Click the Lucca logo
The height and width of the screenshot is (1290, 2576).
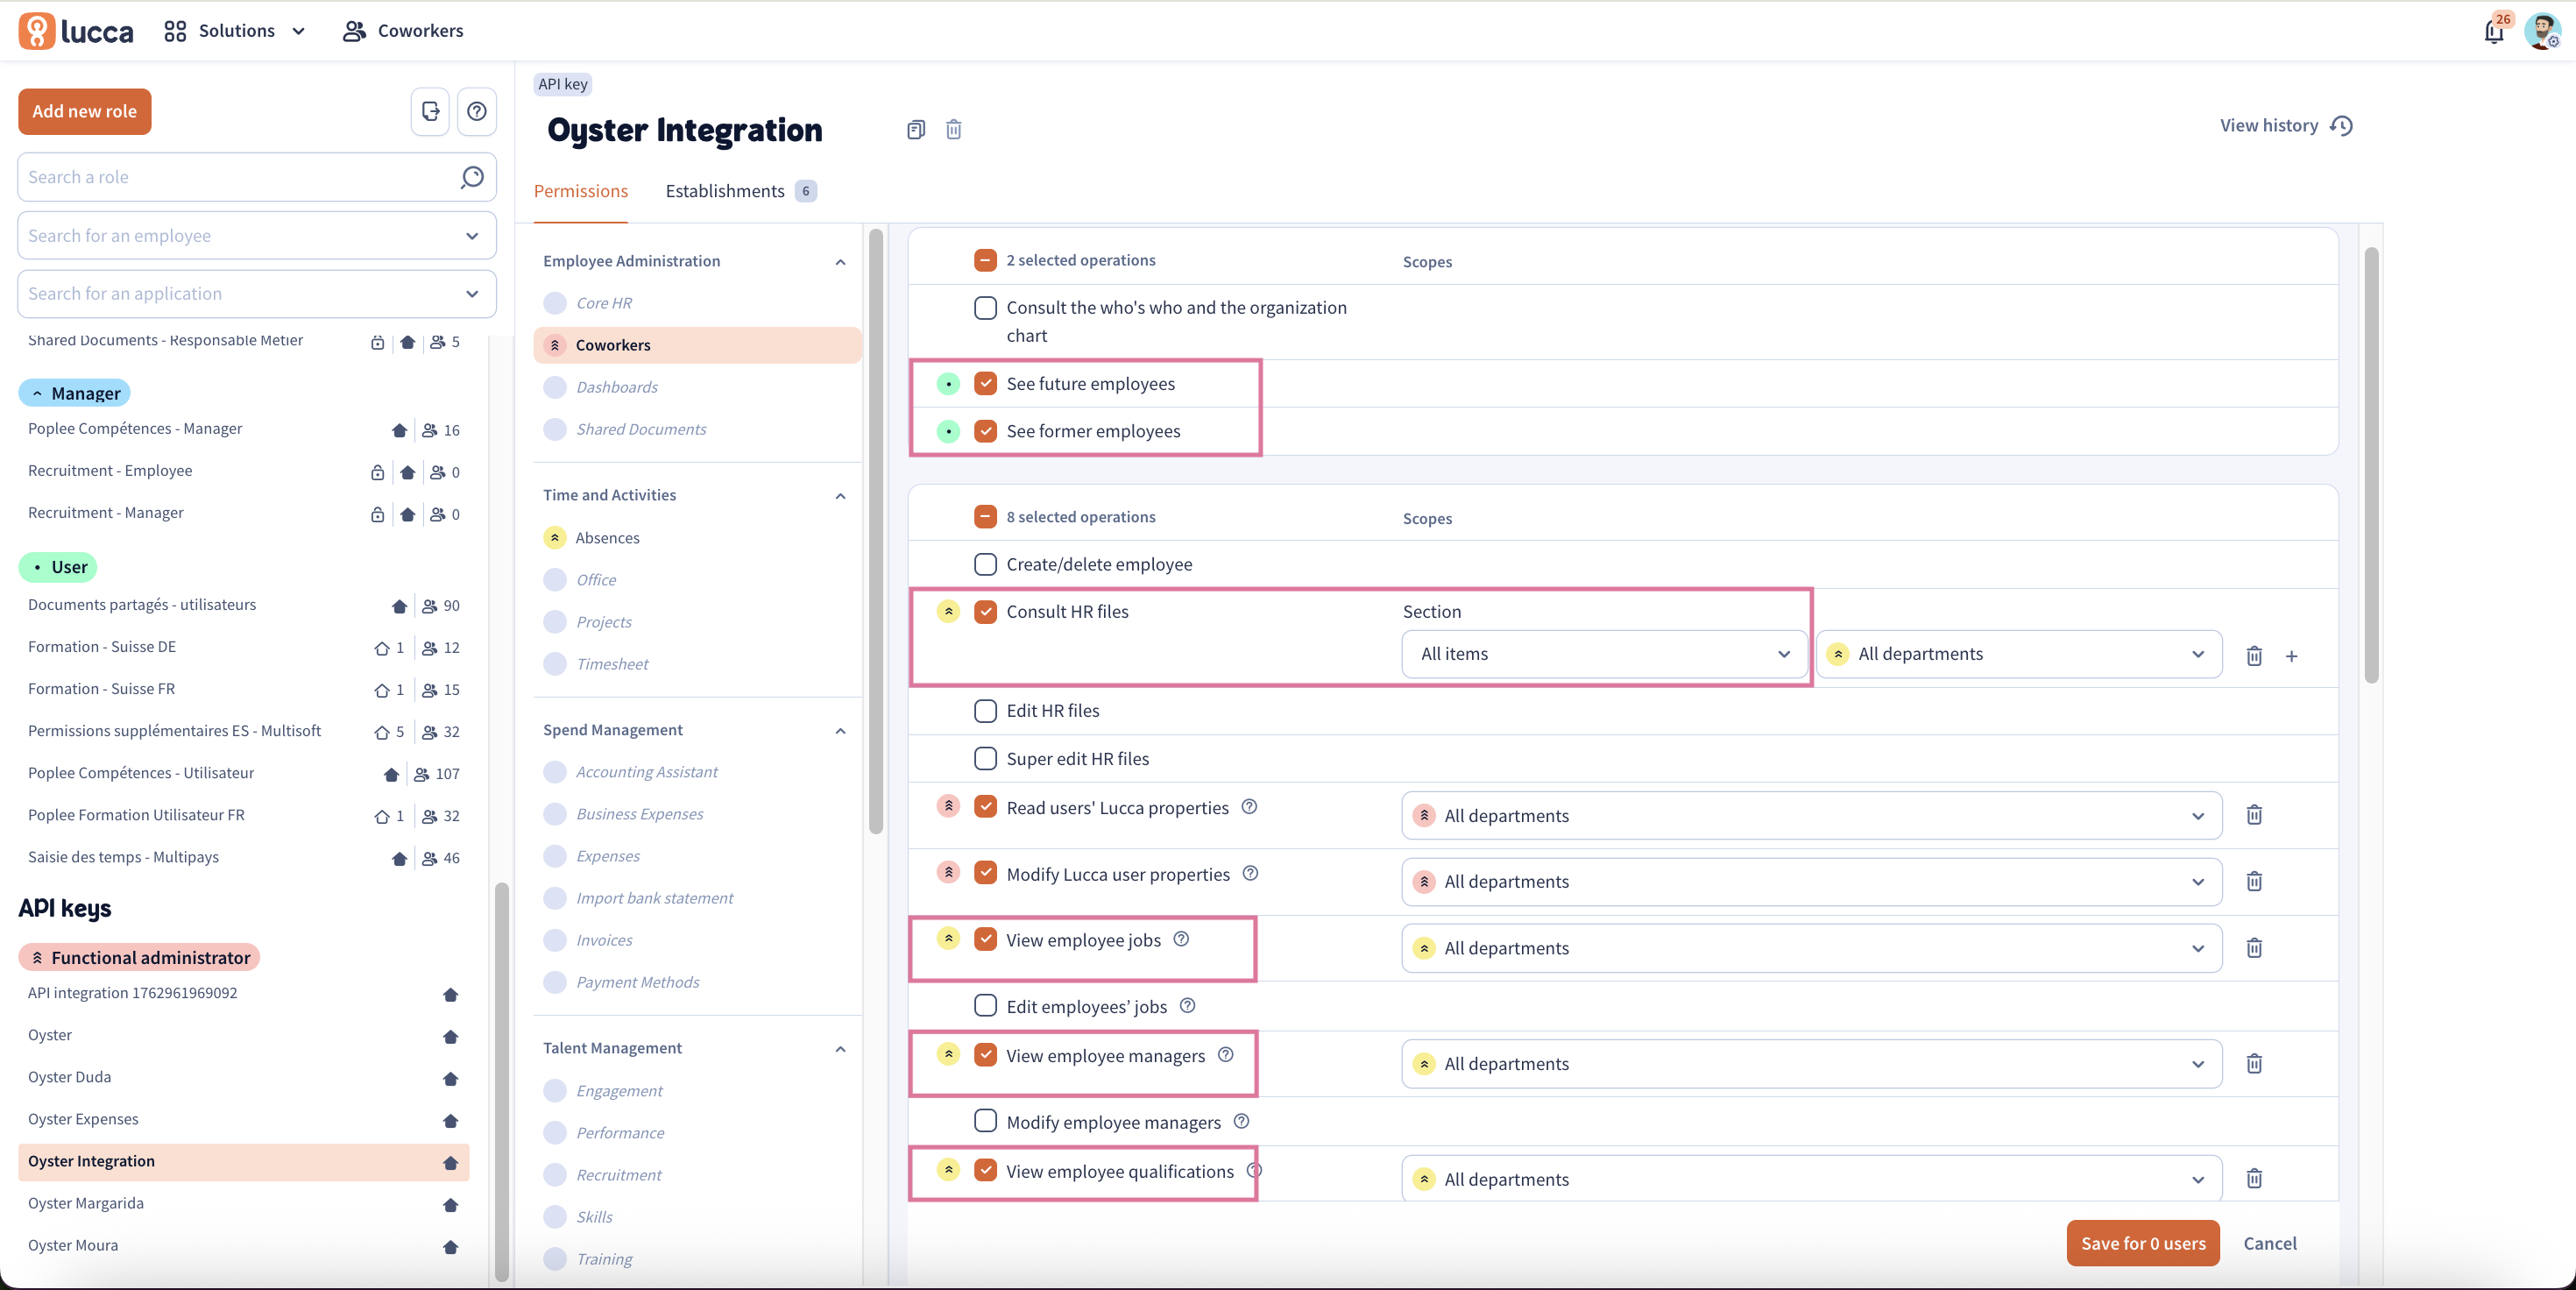pyautogui.click(x=76, y=31)
